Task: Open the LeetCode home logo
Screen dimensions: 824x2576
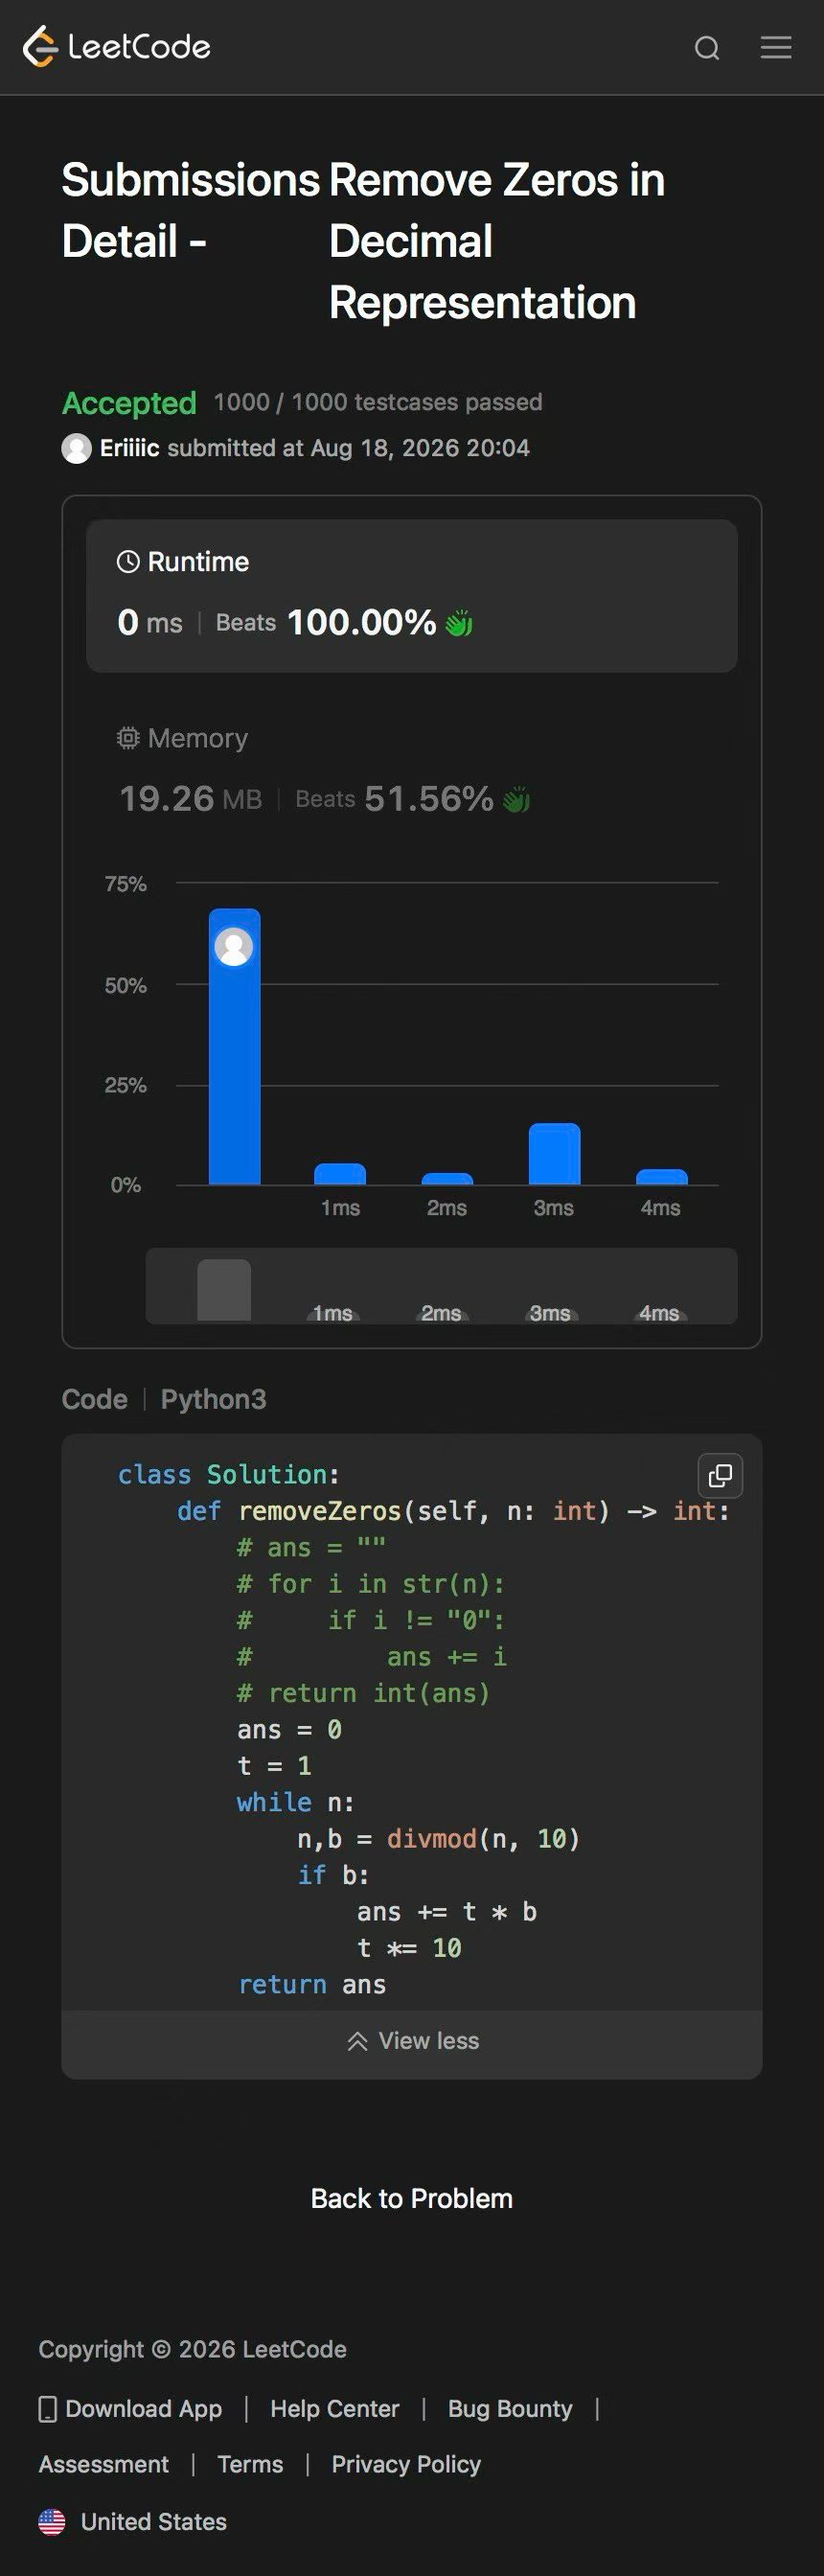Action: click(117, 47)
